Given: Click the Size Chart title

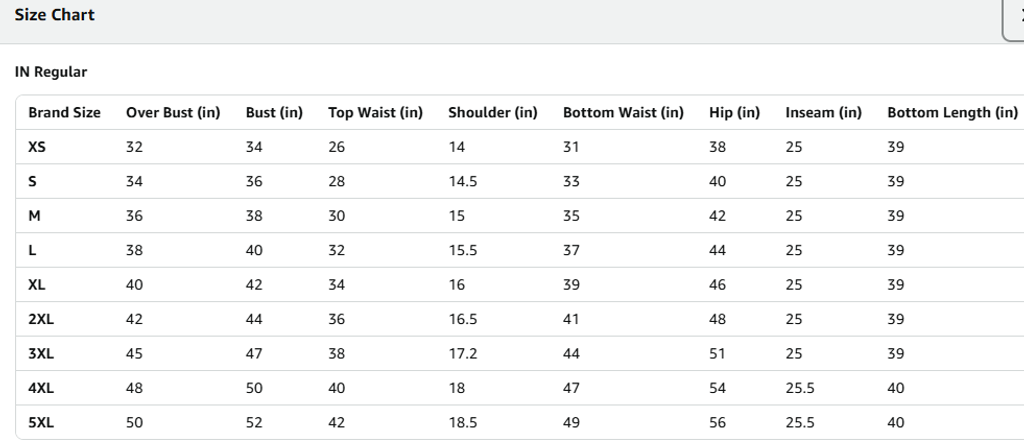Looking at the screenshot, I should [x=55, y=15].
